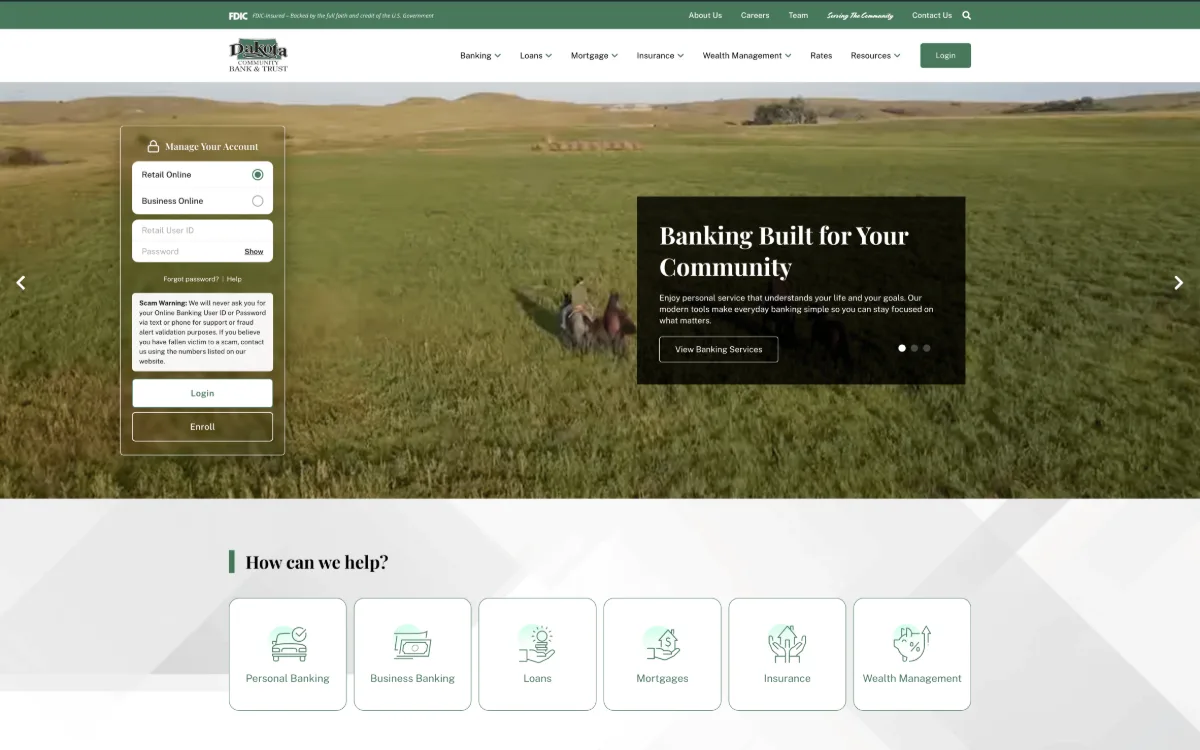
Task: Open the Business Banking card label
Action: click(412, 678)
